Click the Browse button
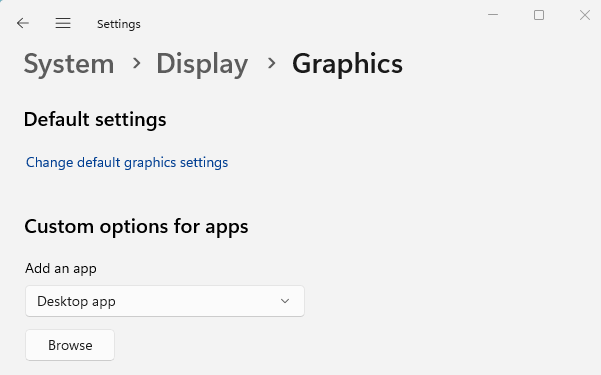This screenshot has width=601, height=375. [x=70, y=345]
